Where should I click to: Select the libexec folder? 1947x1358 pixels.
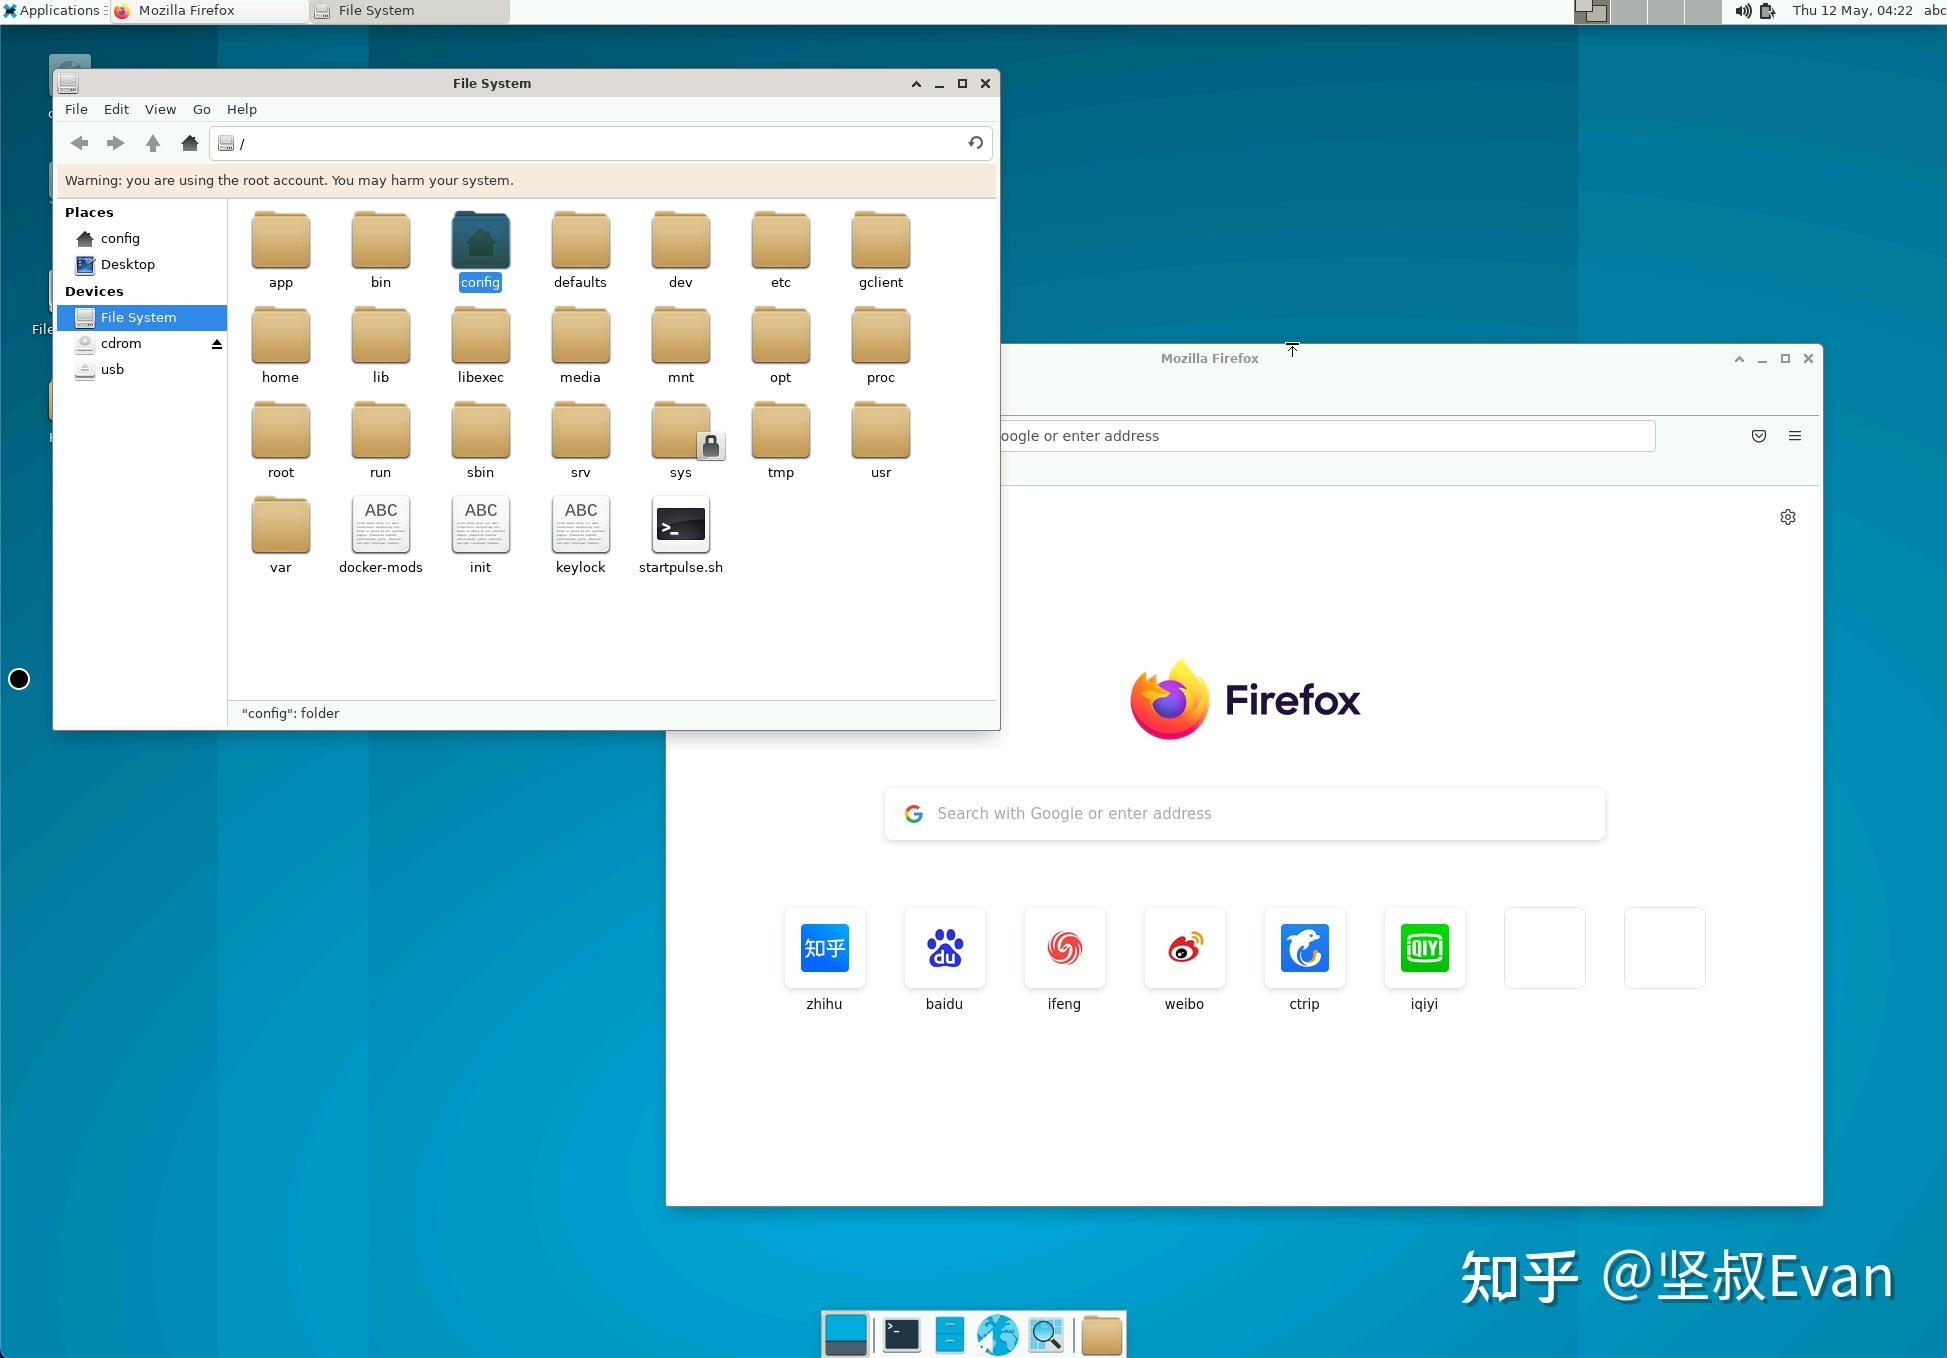pos(481,345)
